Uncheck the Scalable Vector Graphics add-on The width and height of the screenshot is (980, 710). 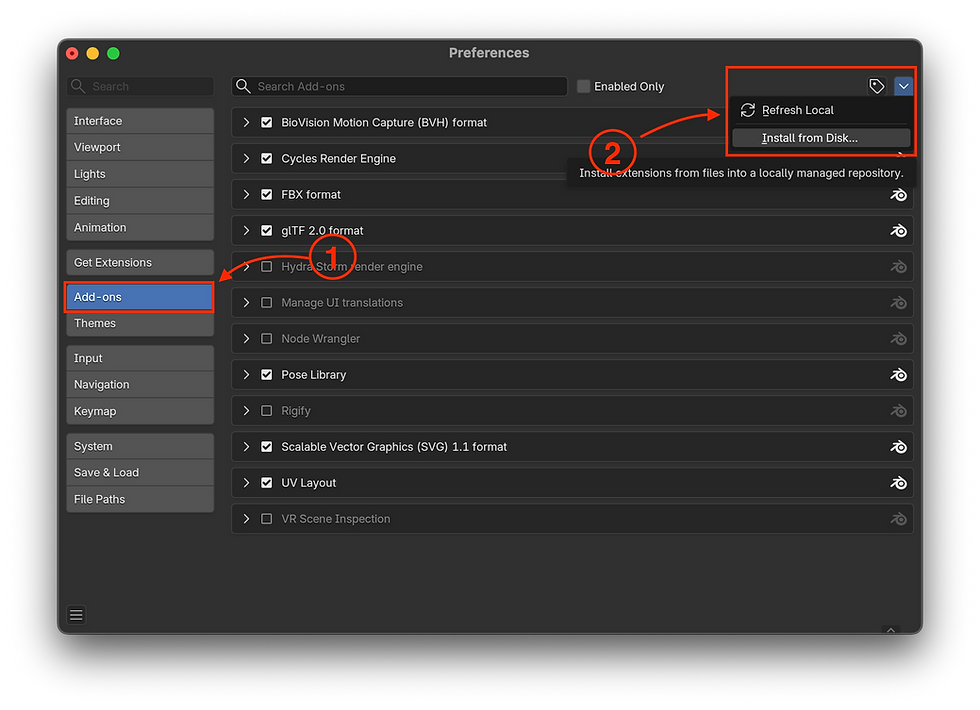point(267,447)
